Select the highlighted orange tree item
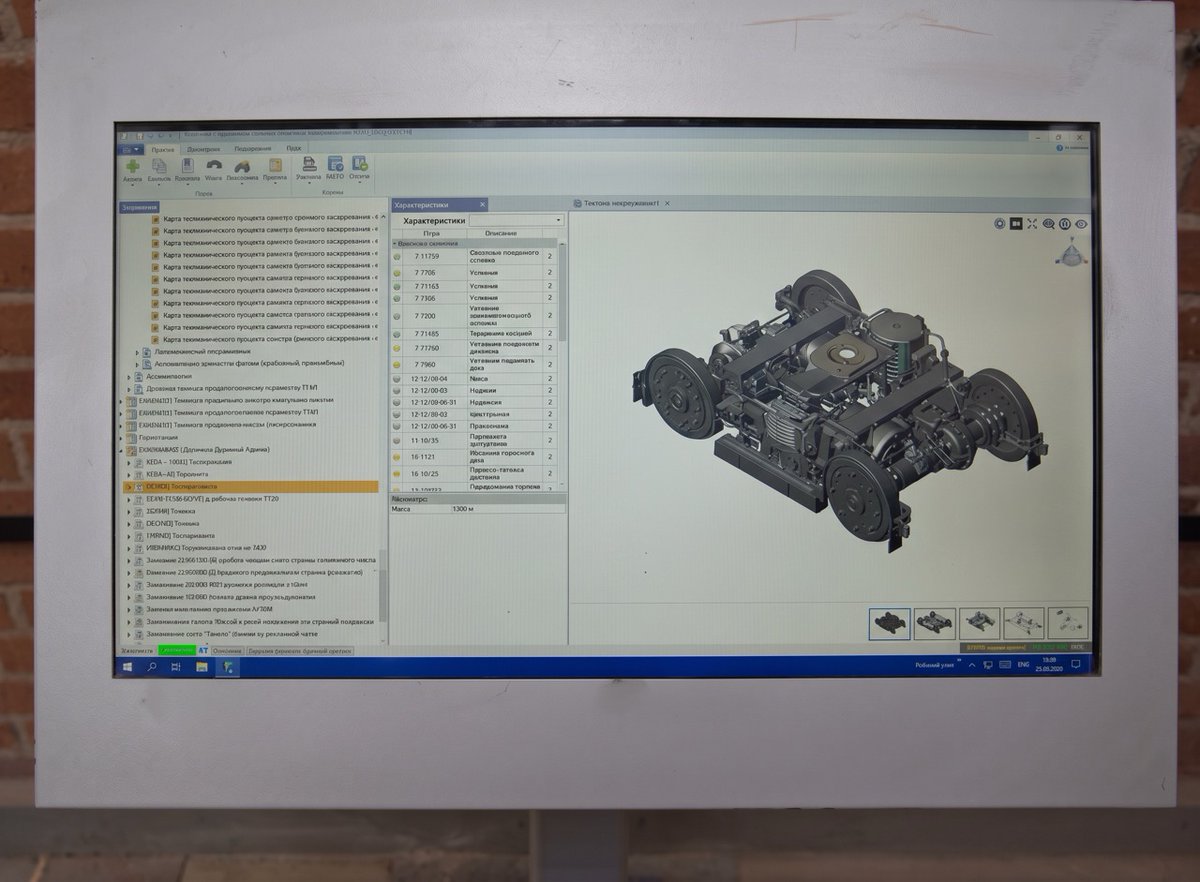 pyautogui.click(x=250, y=487)
